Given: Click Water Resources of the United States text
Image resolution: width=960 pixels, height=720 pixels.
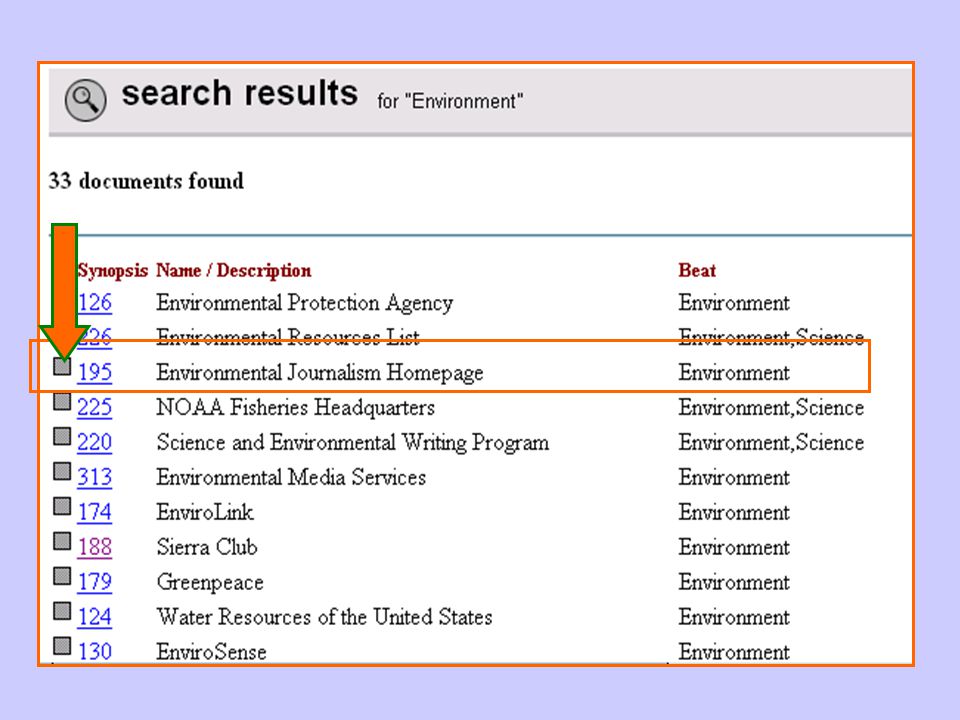Looking at the screenshot, I should click(324, 617).
